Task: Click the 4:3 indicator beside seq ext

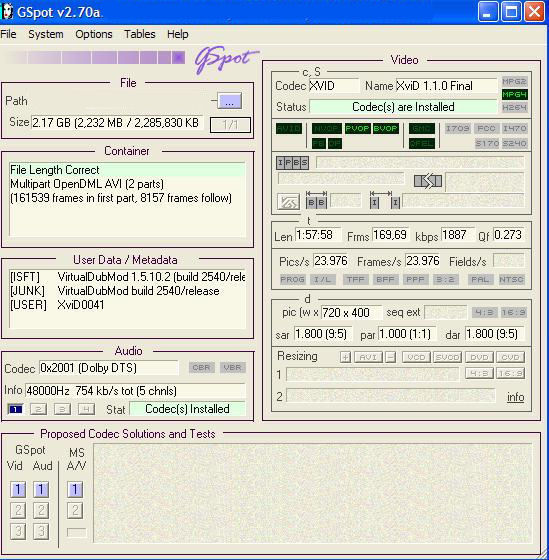Action: [485, 313]
